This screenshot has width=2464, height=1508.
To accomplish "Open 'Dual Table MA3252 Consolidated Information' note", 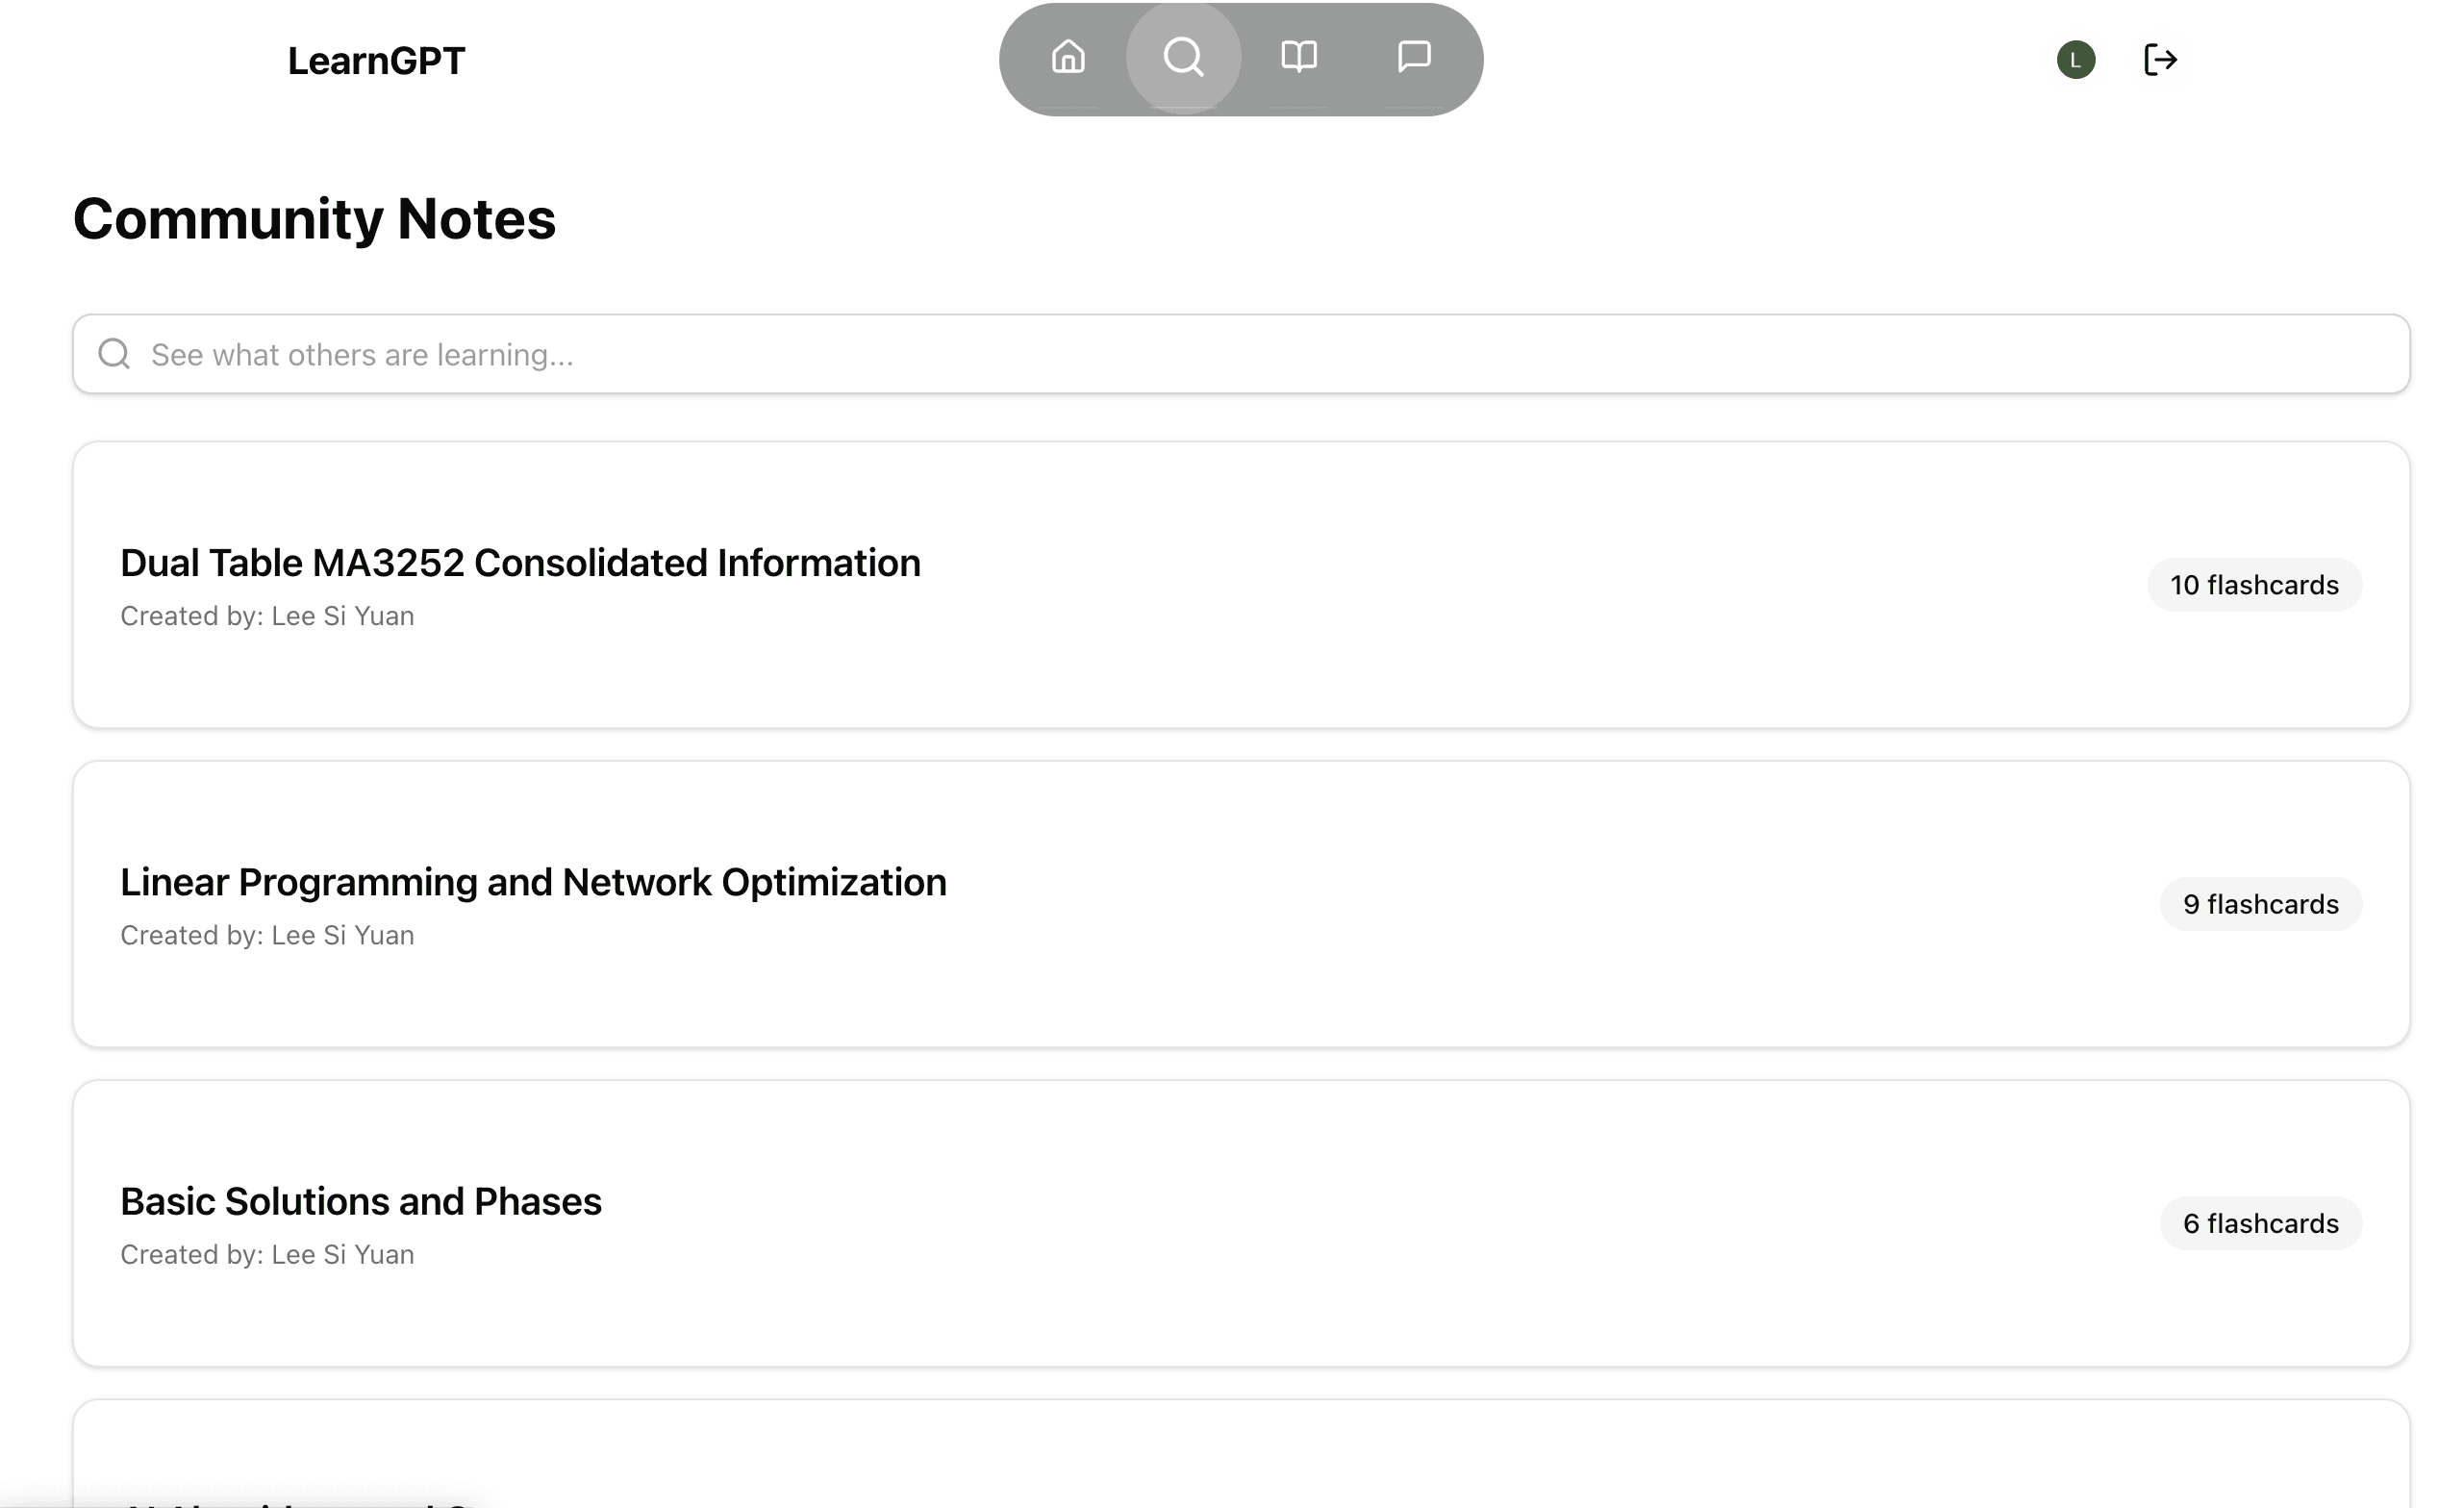I will pos(520,563).
